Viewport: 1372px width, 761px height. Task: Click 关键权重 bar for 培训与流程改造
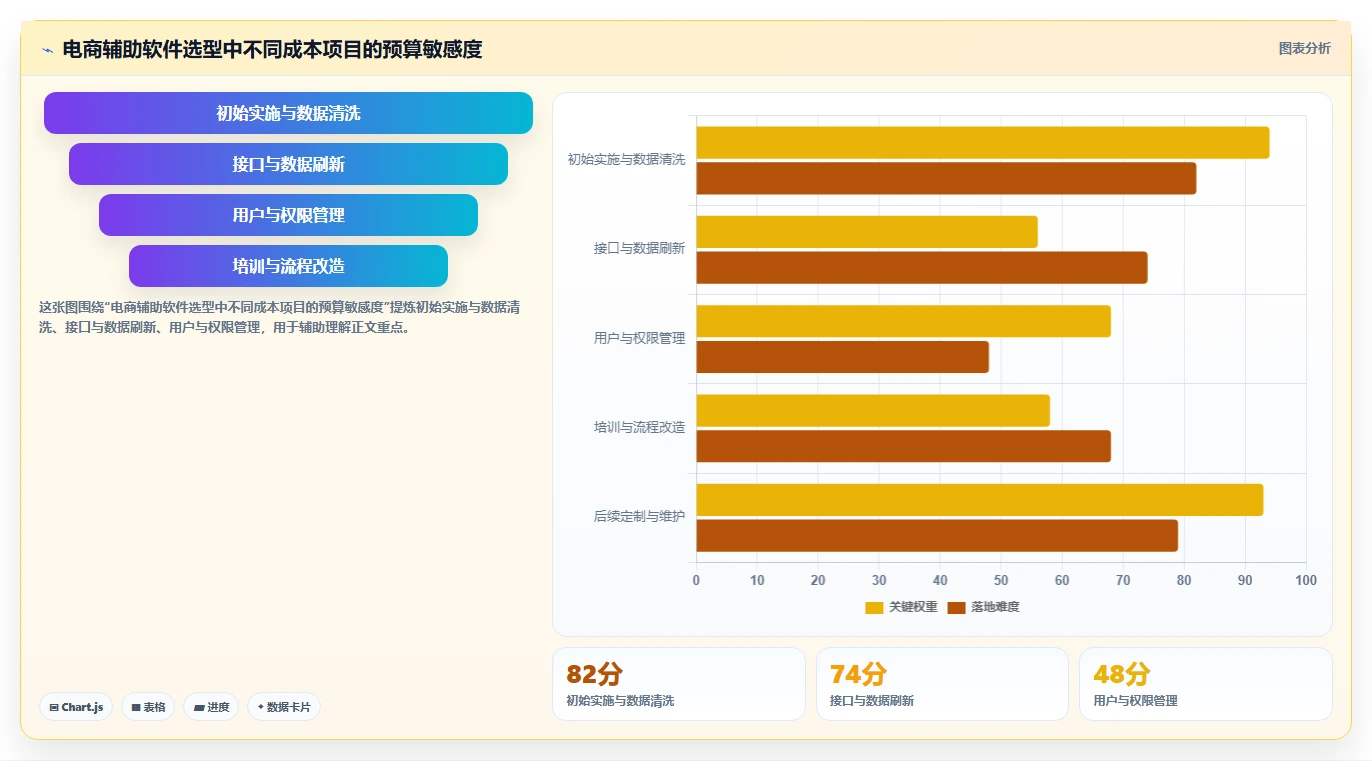[873, 411]
